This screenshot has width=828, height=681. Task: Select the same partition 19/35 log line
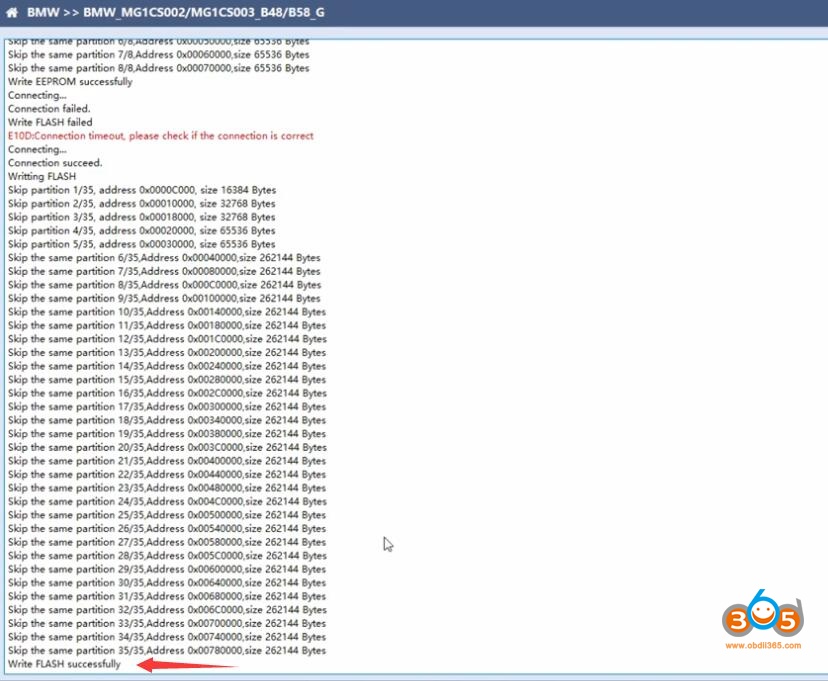167,434
